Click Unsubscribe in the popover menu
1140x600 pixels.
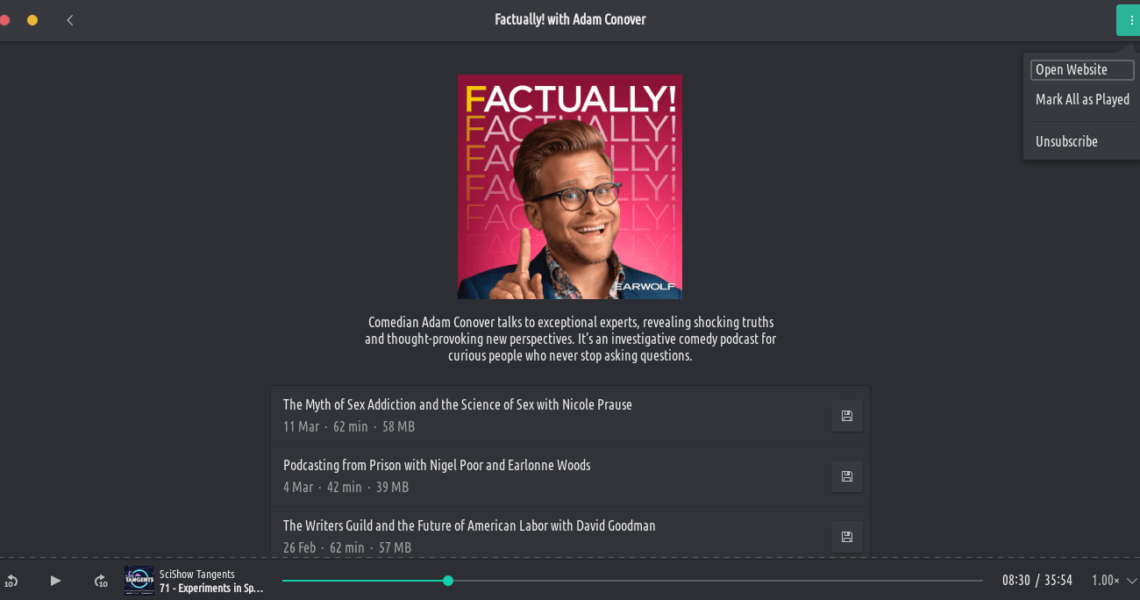(x=1067, y=142)
